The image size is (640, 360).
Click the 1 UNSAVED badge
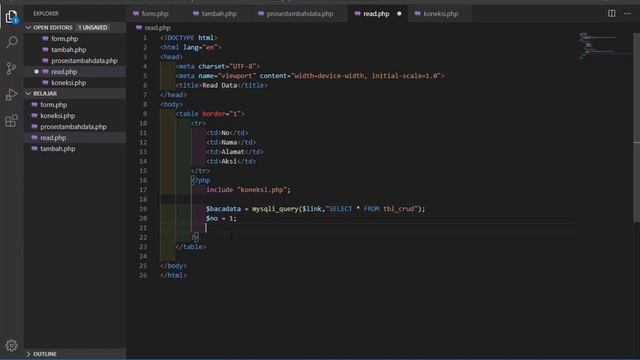(x=93, y=27)
